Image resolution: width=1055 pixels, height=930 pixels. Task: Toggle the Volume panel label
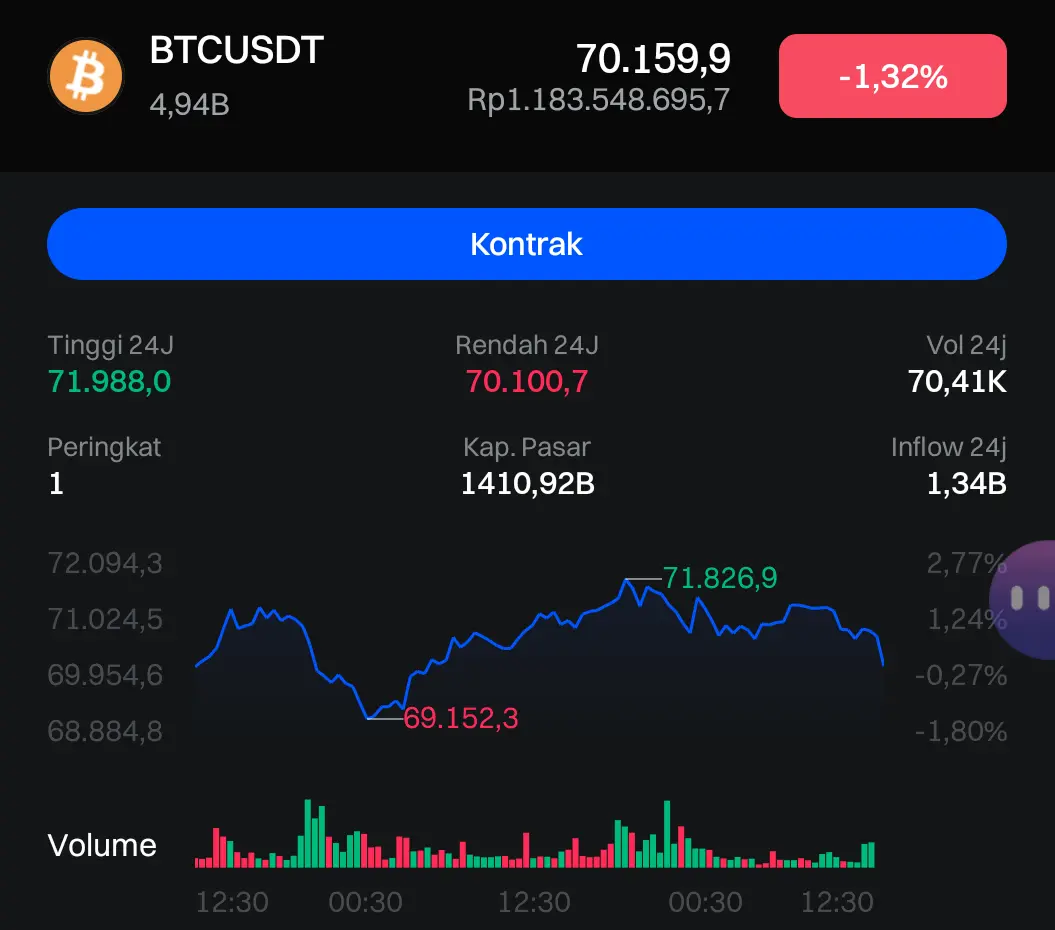coord(102,845)
